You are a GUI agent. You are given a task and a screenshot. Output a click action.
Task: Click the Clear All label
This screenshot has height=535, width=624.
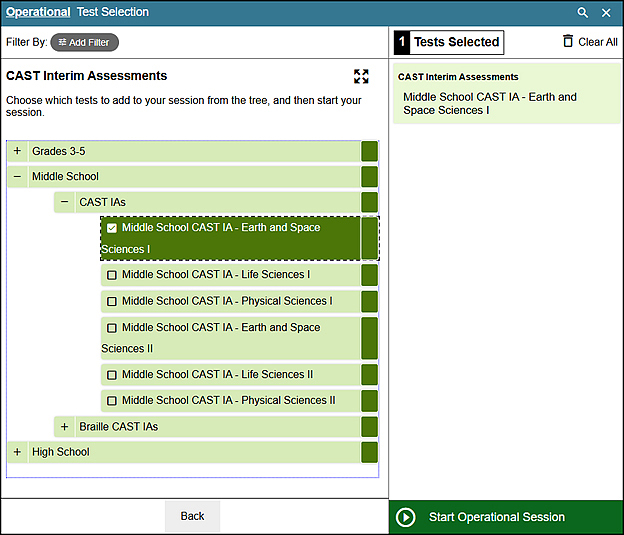598,42
